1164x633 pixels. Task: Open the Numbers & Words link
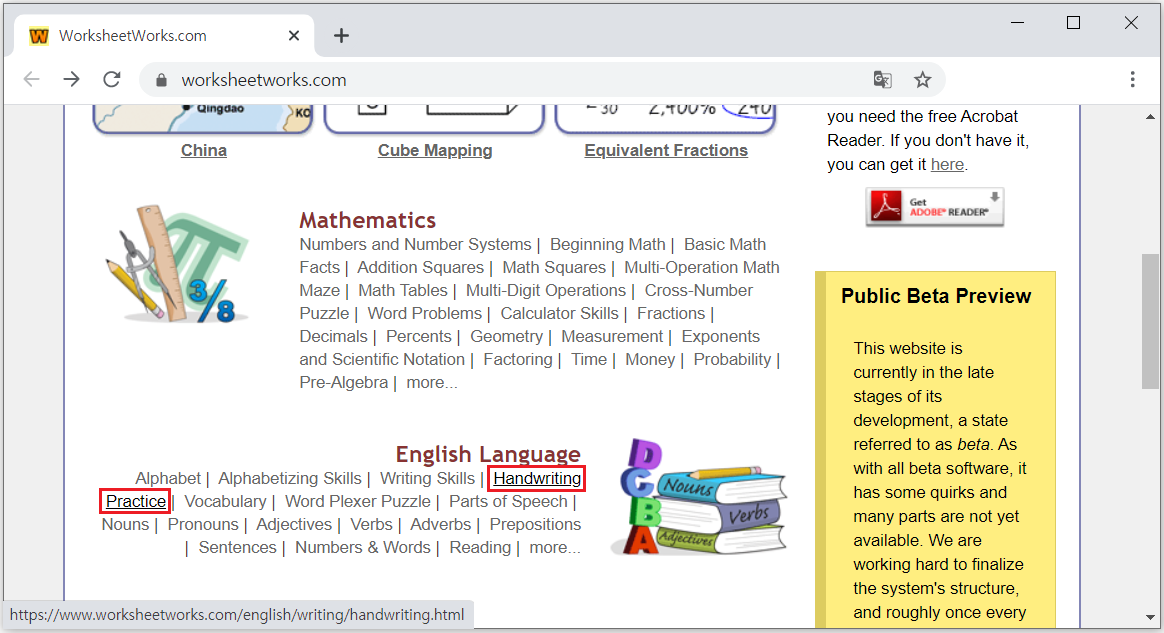tap(362, 548)
